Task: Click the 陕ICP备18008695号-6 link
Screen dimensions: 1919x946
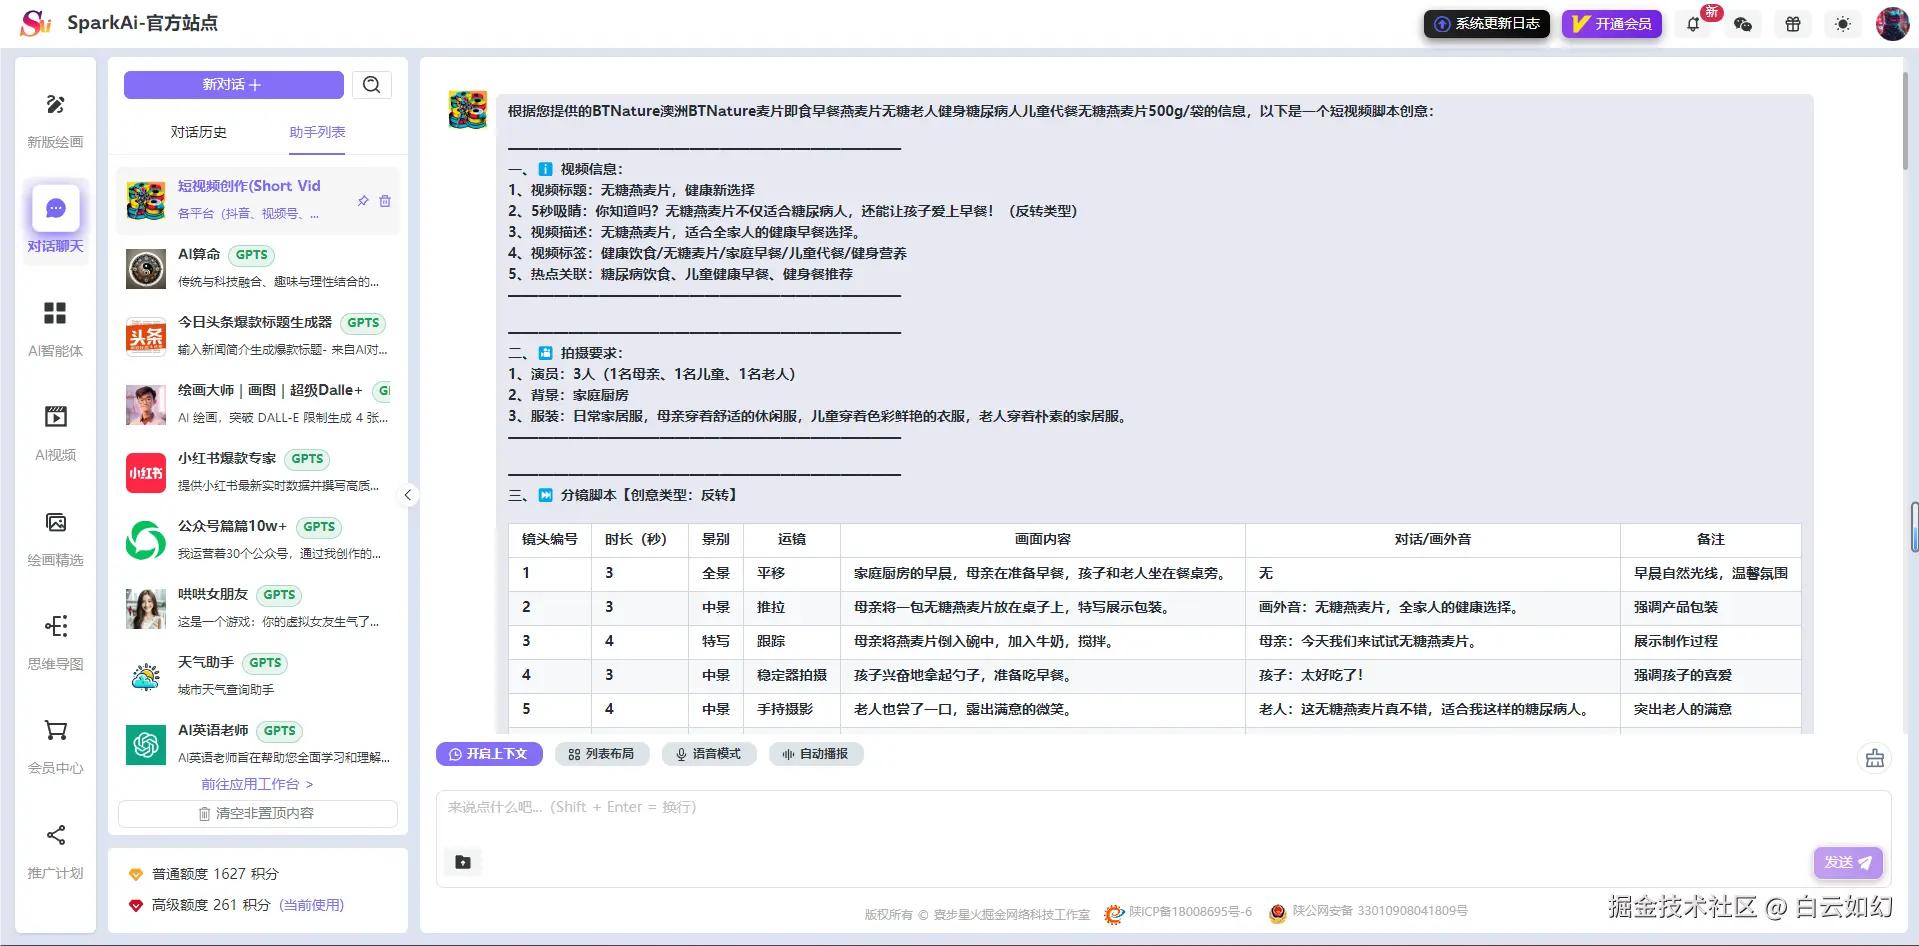Action: 1190,912
